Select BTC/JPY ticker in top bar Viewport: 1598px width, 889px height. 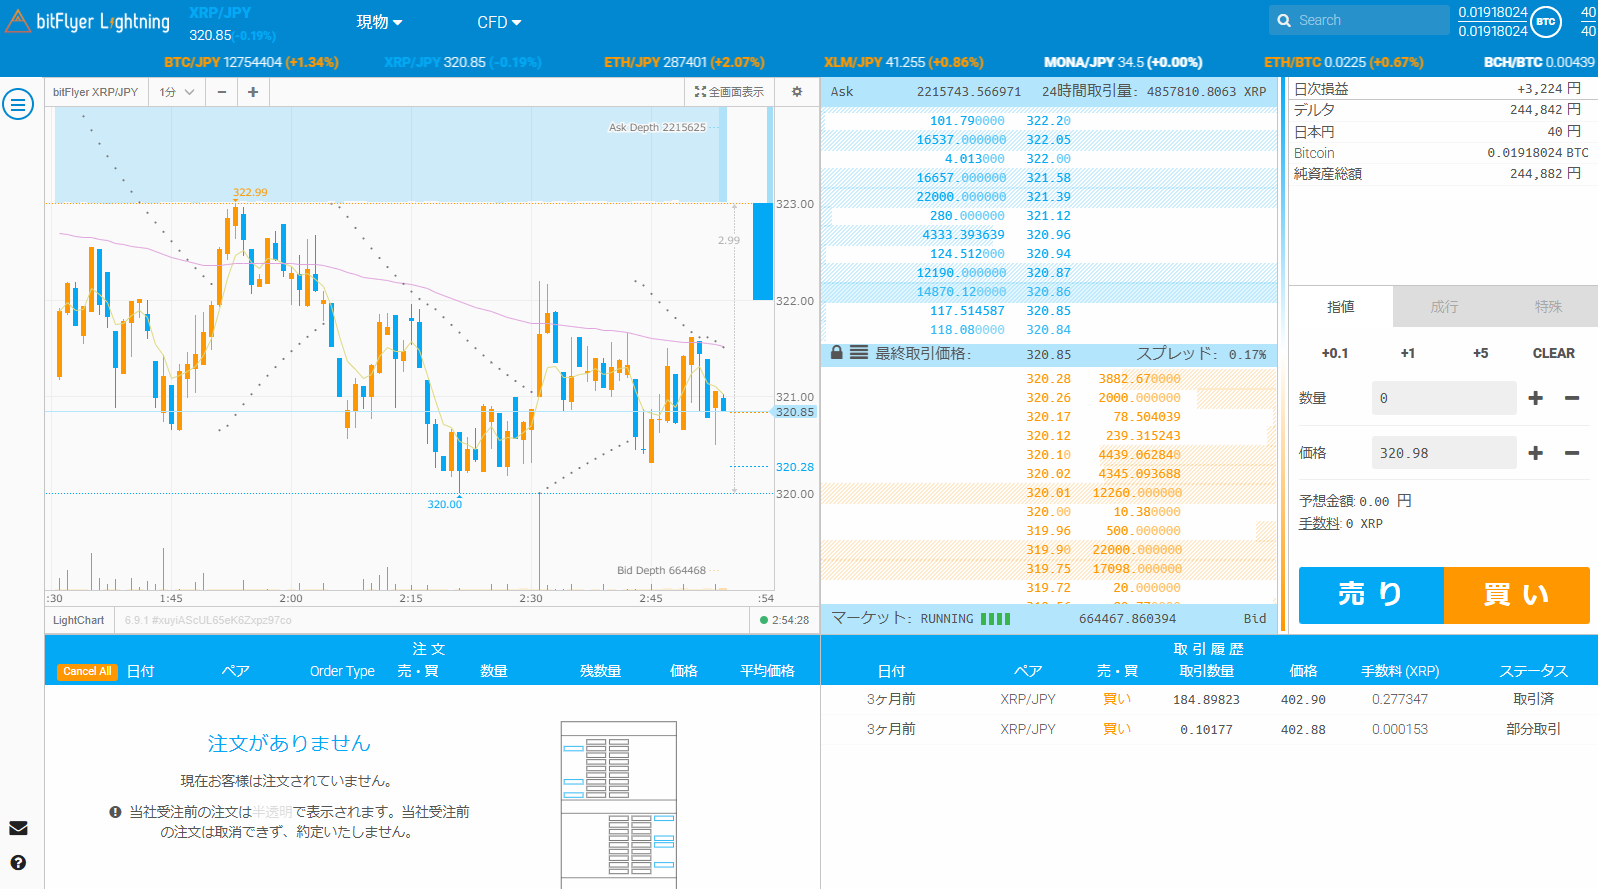251,62
